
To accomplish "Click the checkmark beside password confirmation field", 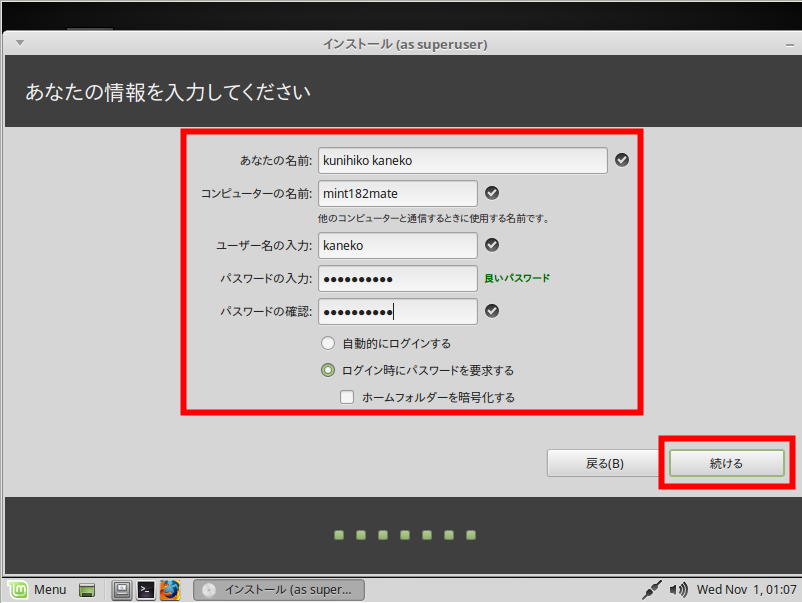I will 492,311.
